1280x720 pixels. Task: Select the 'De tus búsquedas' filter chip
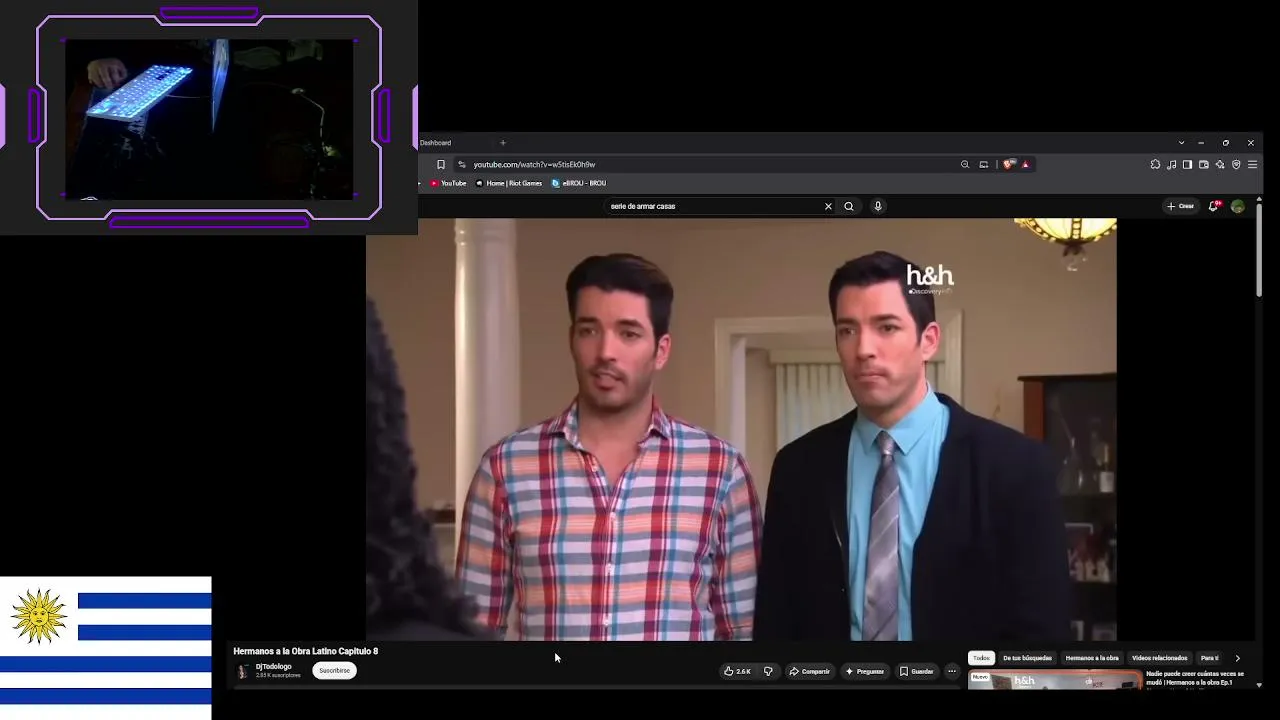click(1027, 658)
